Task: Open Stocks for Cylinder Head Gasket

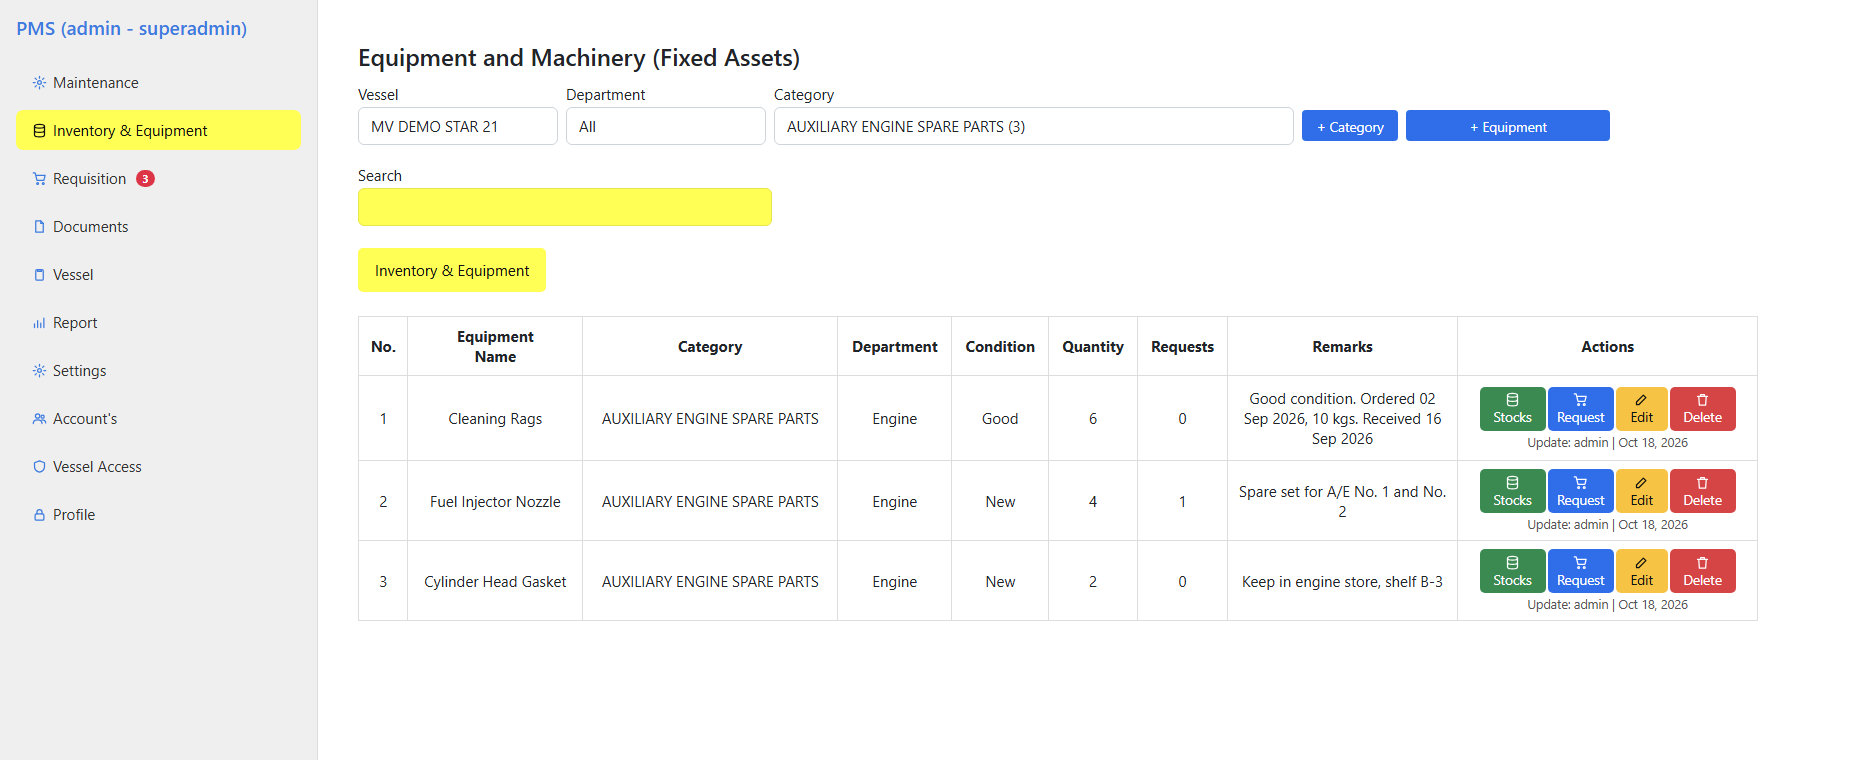Action: (x=1512, y=571)
